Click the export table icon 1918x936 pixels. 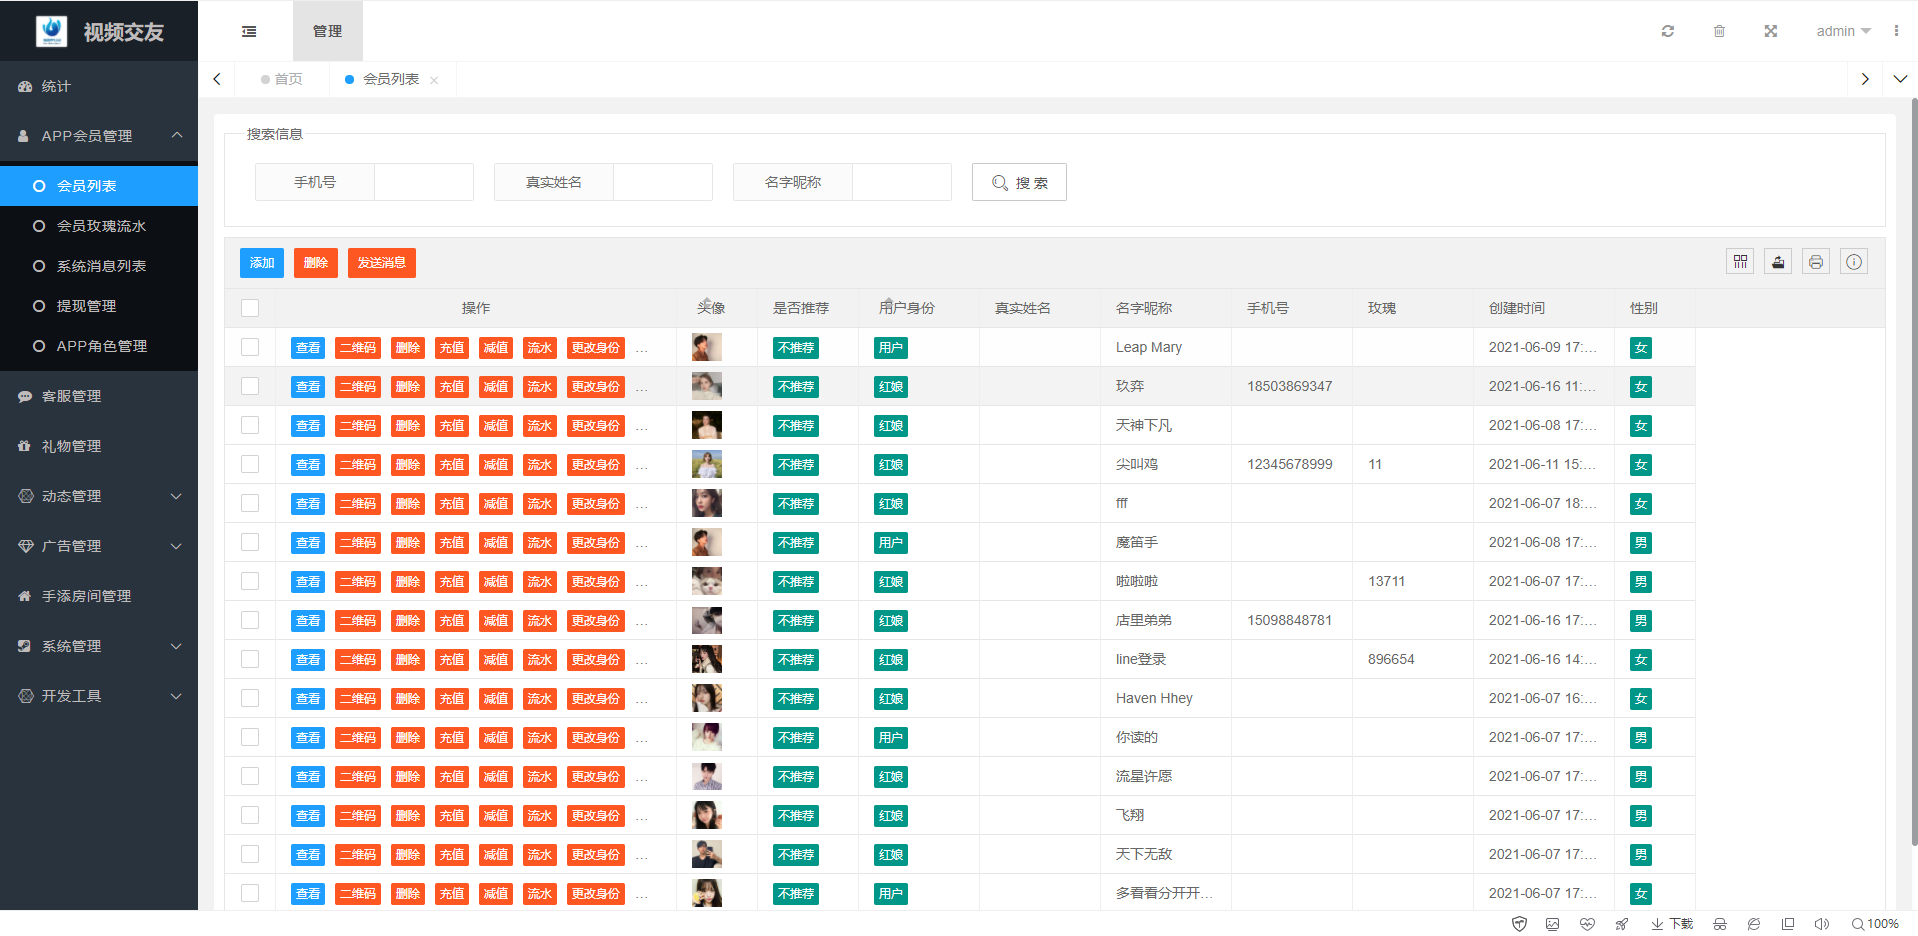(x=1778, y=262)
